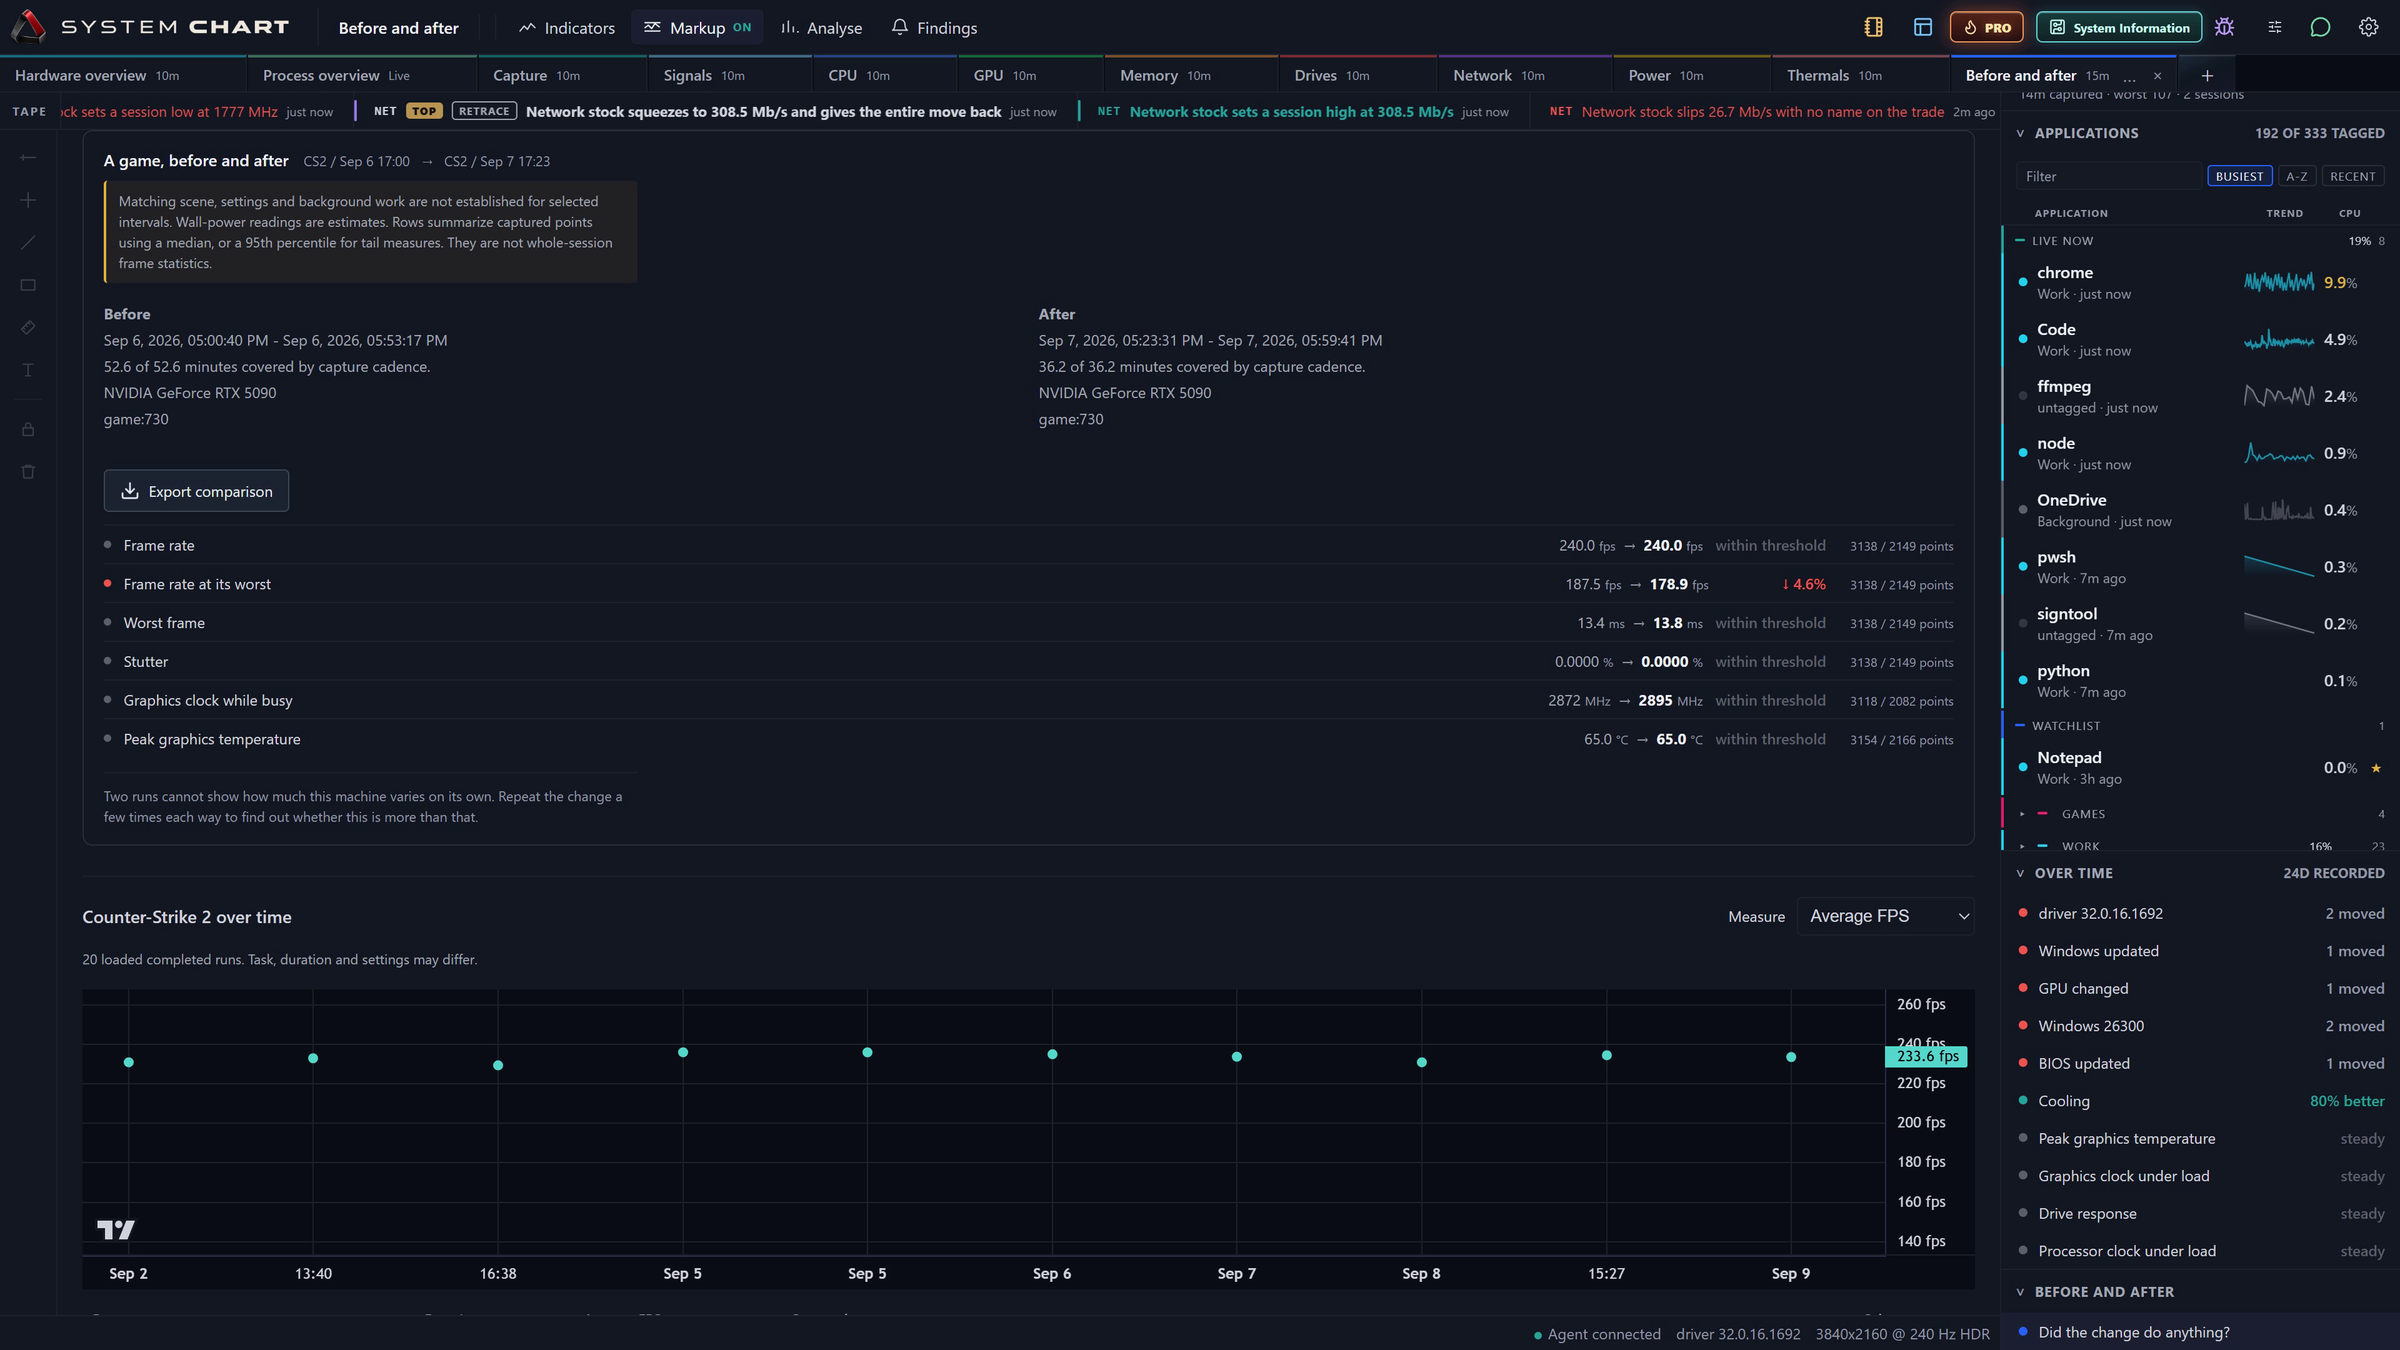Click the PRO upgrade button
This screenshot has width=2400, height=1350.
point(1986,27)
